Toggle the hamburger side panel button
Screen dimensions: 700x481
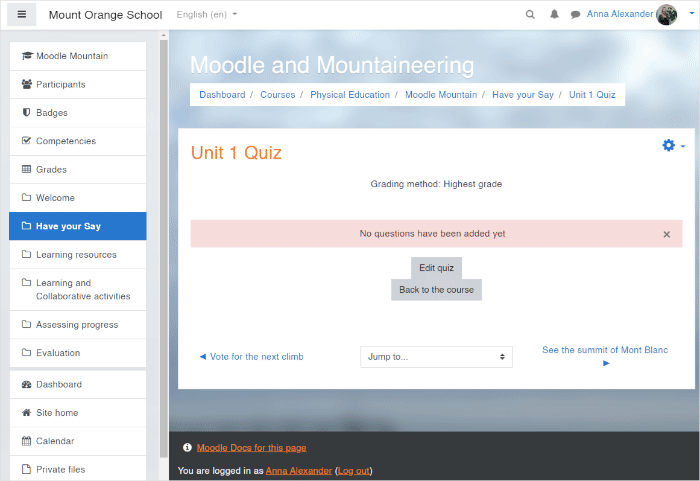pyautogui.click(x=21, y=14)
